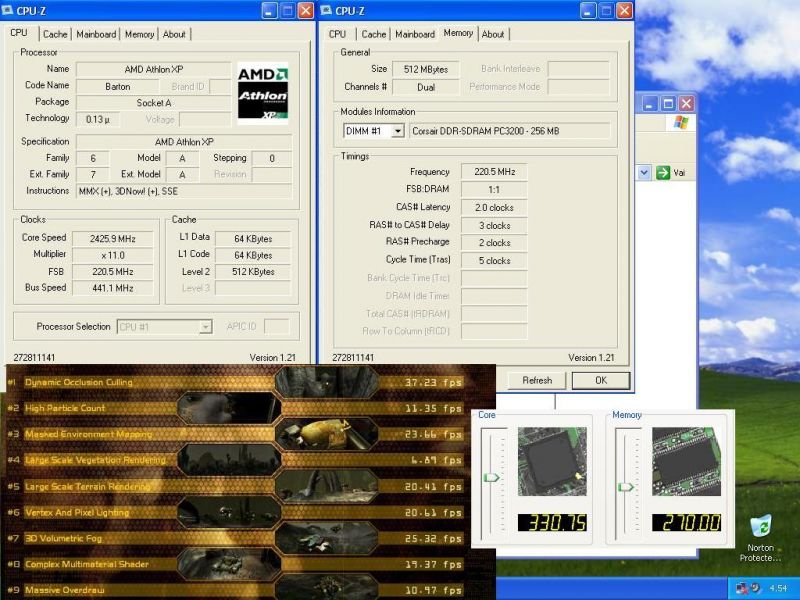Image resolution: width=800 pixels, height=600 pixels.
Task: Click the FSB:DRAM value 1:1
Action: pos(494,190)
